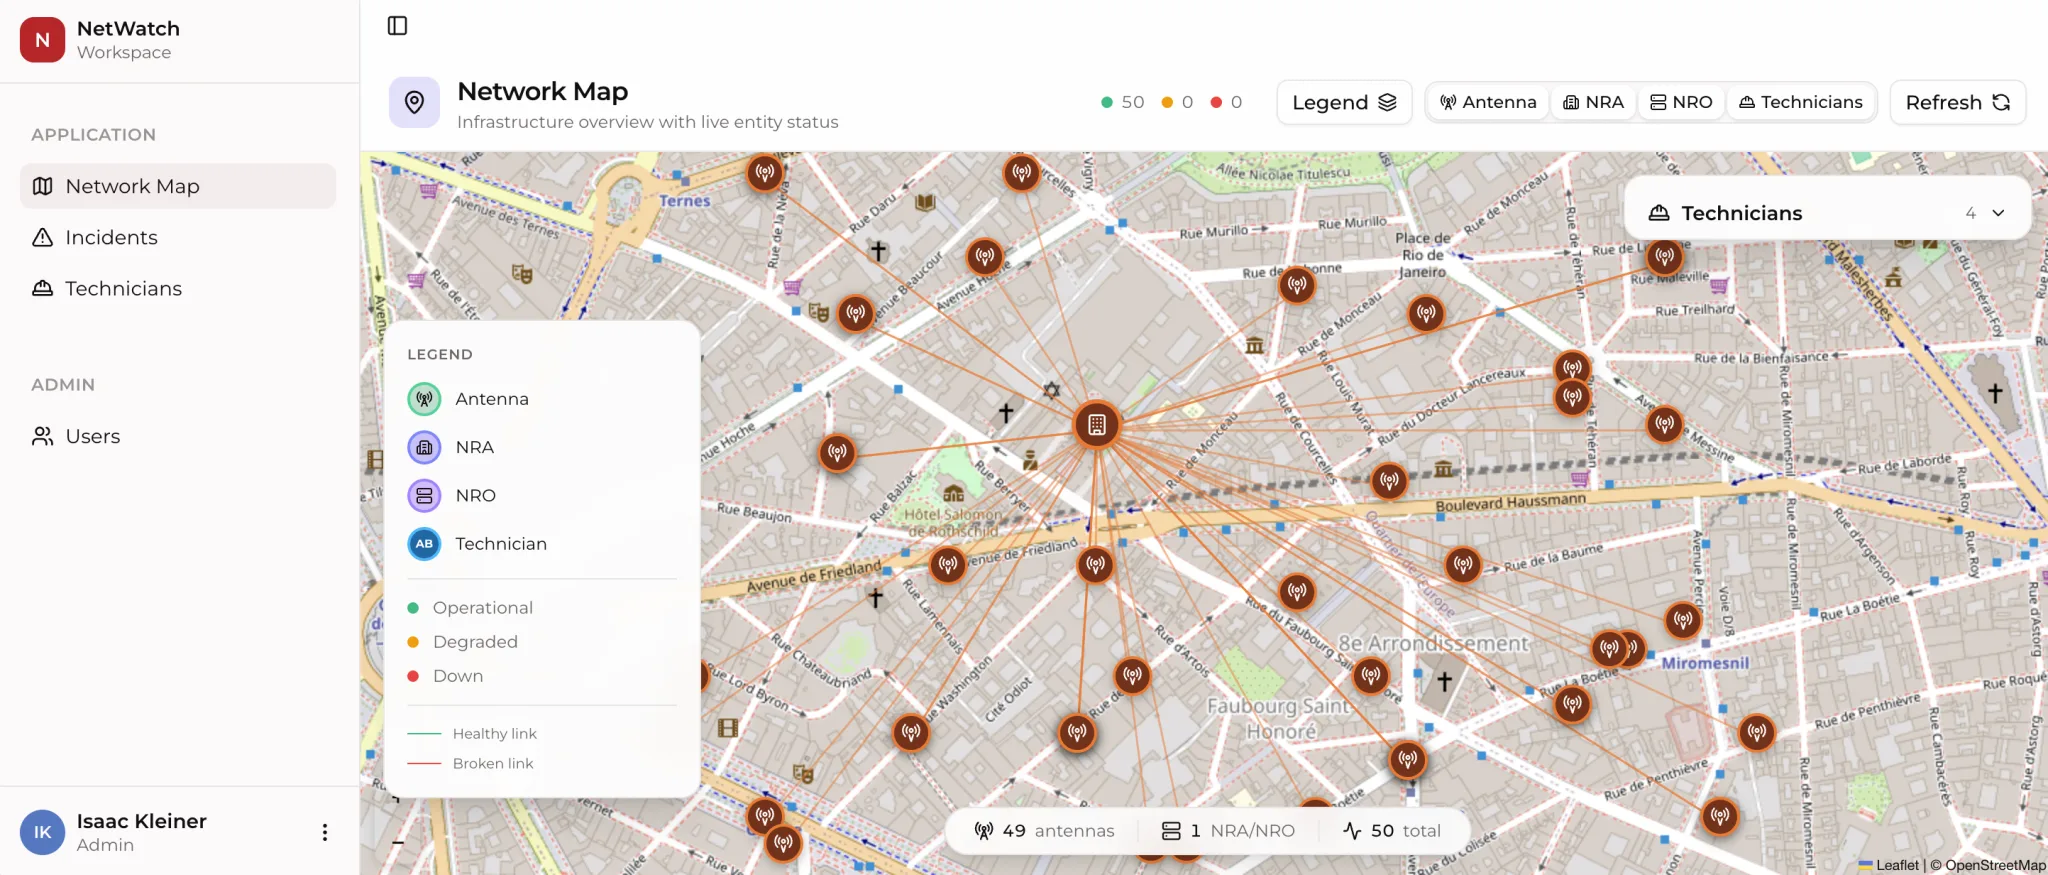Viewport: 2048px width, 875px height.
Task: Click the central NRO building node on map
Action: tap(1097, 425)
